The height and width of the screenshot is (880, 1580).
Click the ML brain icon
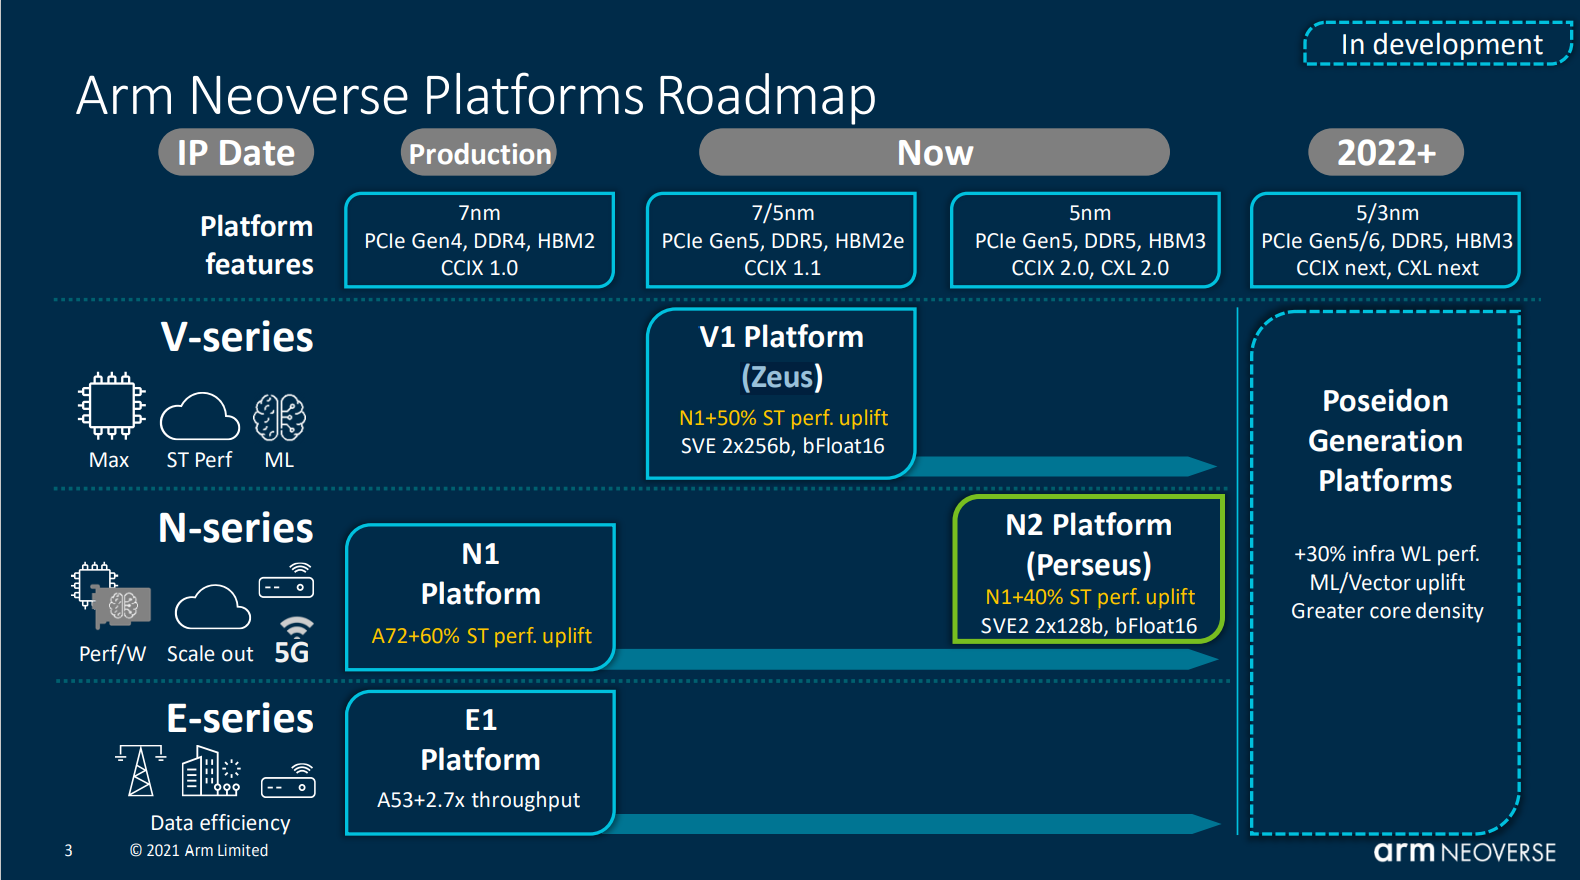[280, 417]
